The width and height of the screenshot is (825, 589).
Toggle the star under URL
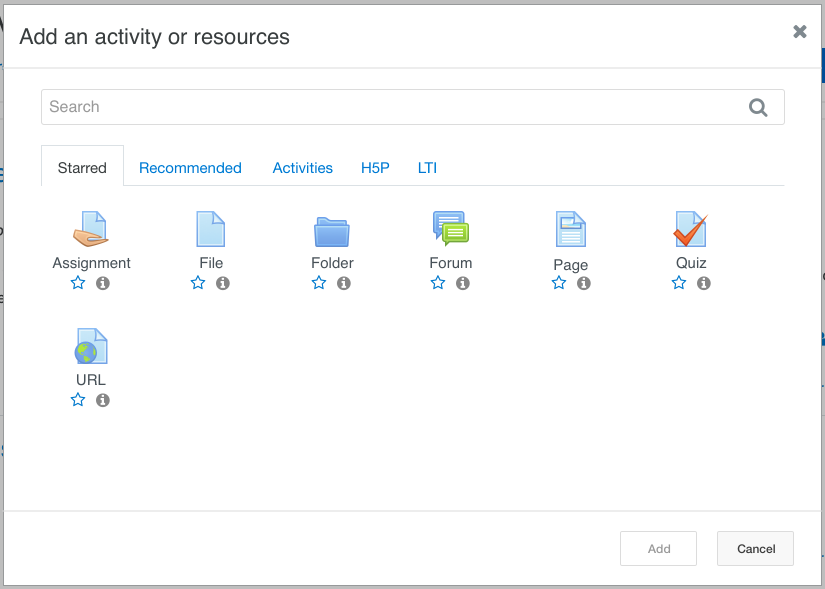[78, 400]
